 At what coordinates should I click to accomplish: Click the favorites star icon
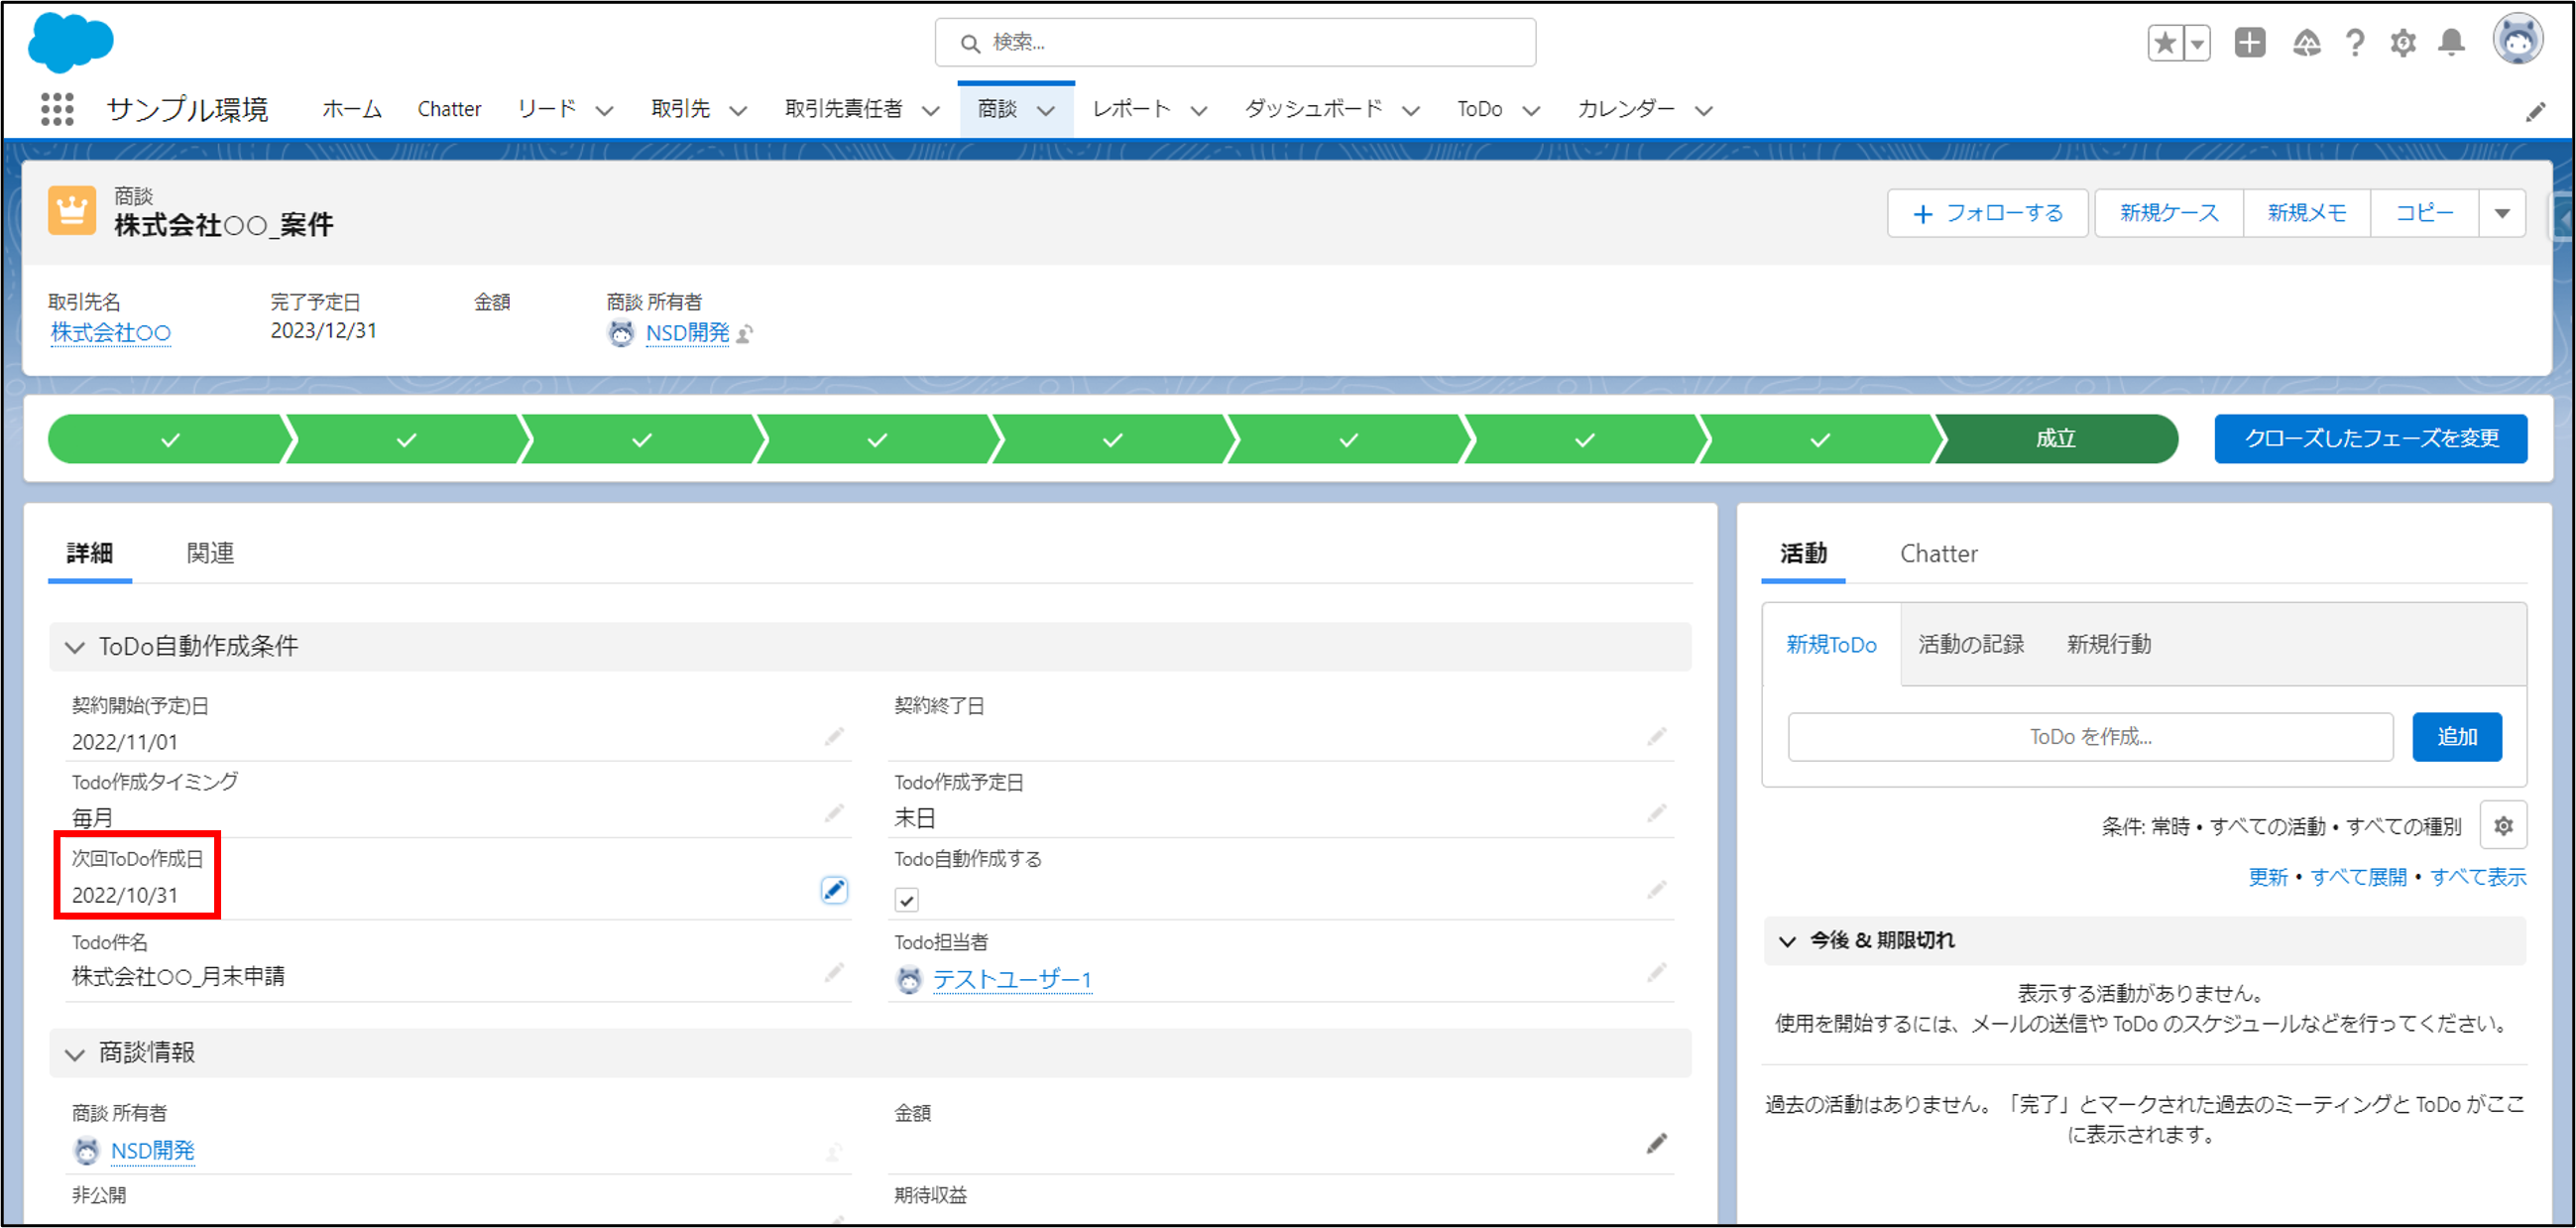[2165, 42]
